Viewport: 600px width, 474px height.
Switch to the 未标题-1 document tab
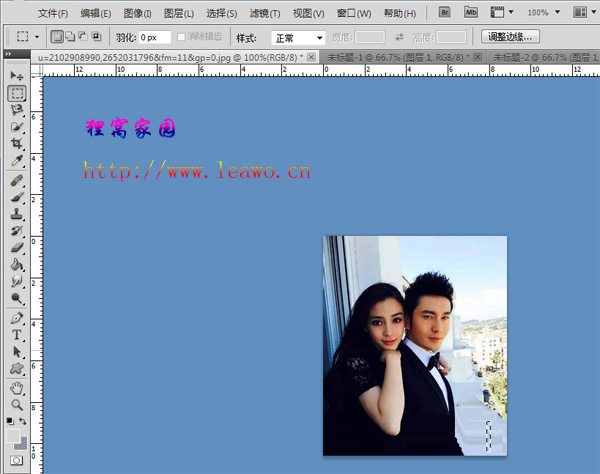pos(400,57)
